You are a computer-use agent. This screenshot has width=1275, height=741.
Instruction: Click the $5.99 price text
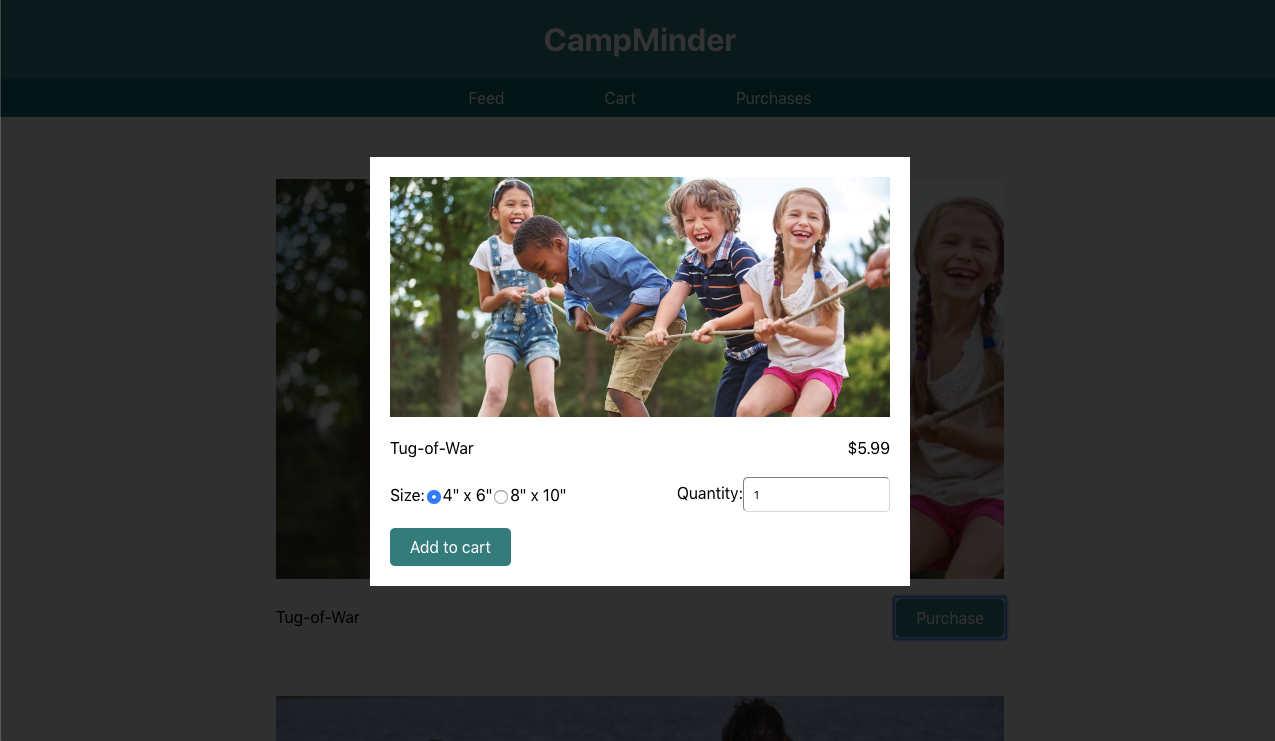pyautogui.click(x=868, y=448)
